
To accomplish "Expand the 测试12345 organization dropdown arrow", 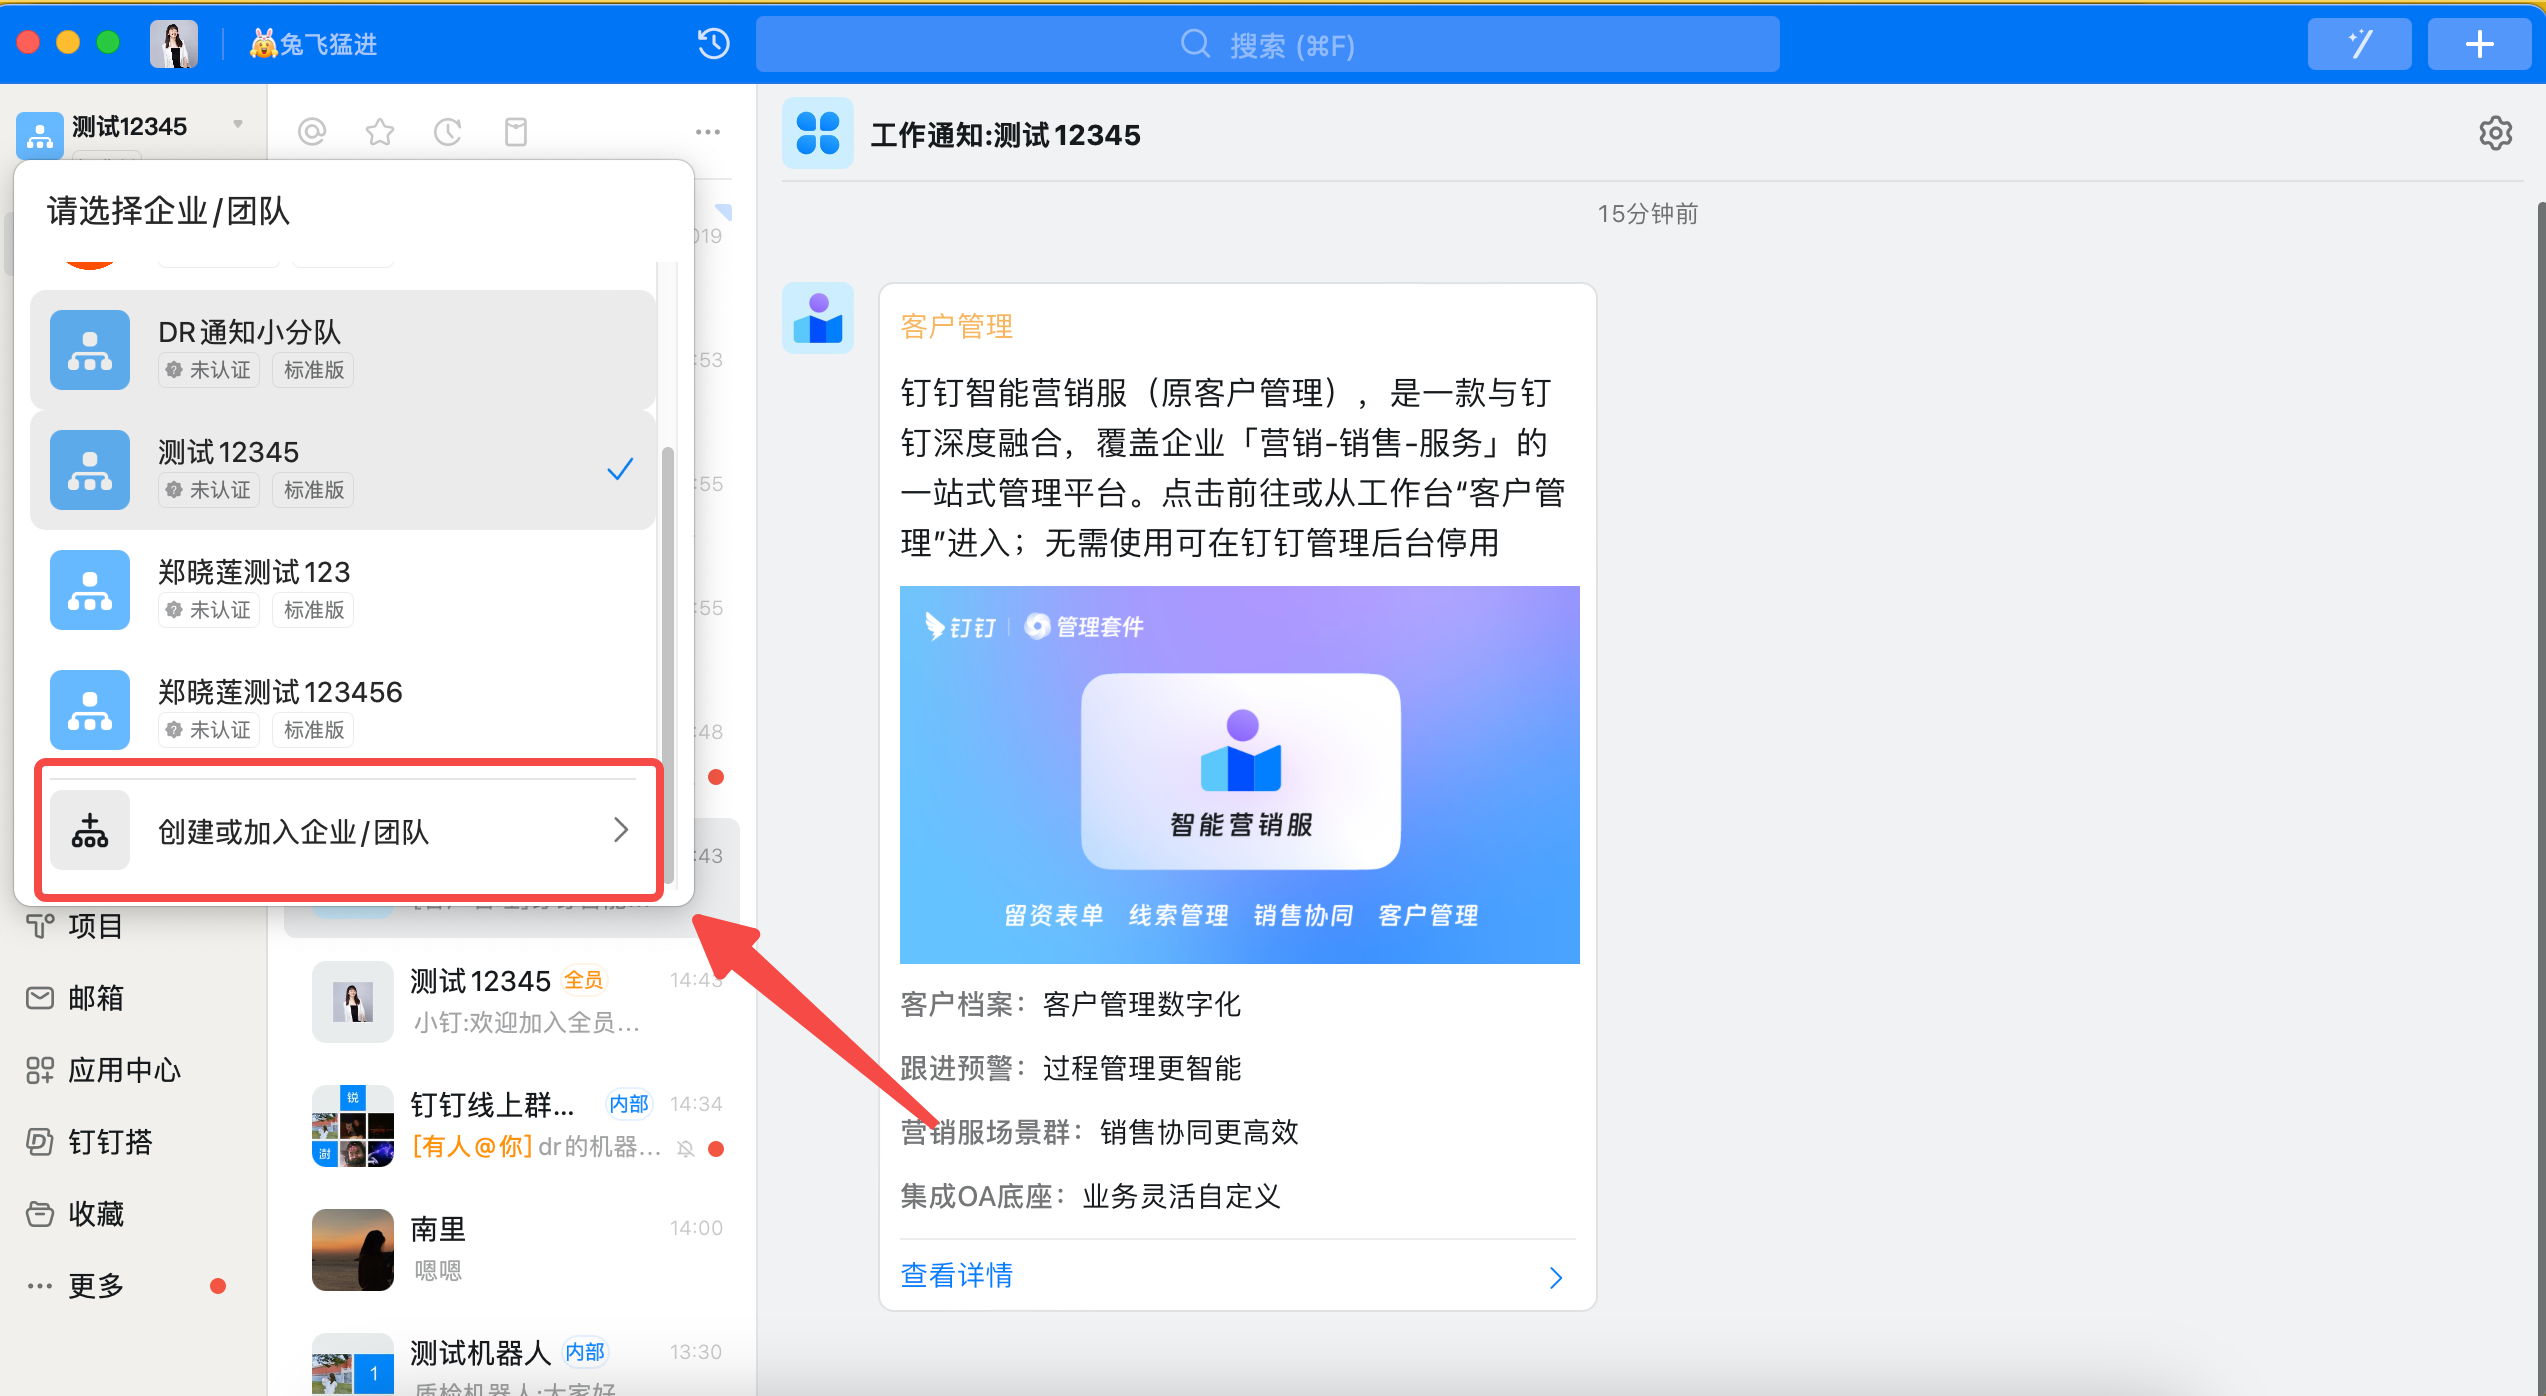I will (x=238, y=124).
